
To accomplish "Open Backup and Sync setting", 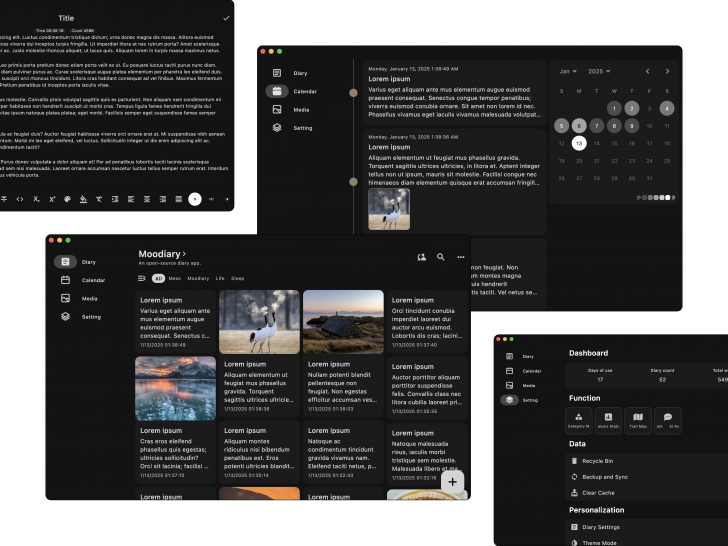I will click(647, 477).
